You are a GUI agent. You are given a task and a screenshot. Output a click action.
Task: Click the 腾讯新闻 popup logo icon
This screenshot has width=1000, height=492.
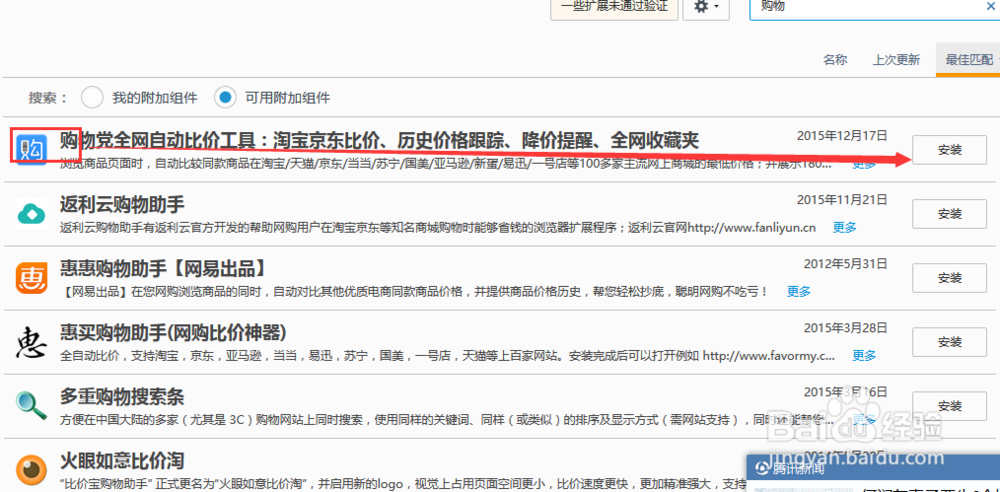tap(761, 468)
